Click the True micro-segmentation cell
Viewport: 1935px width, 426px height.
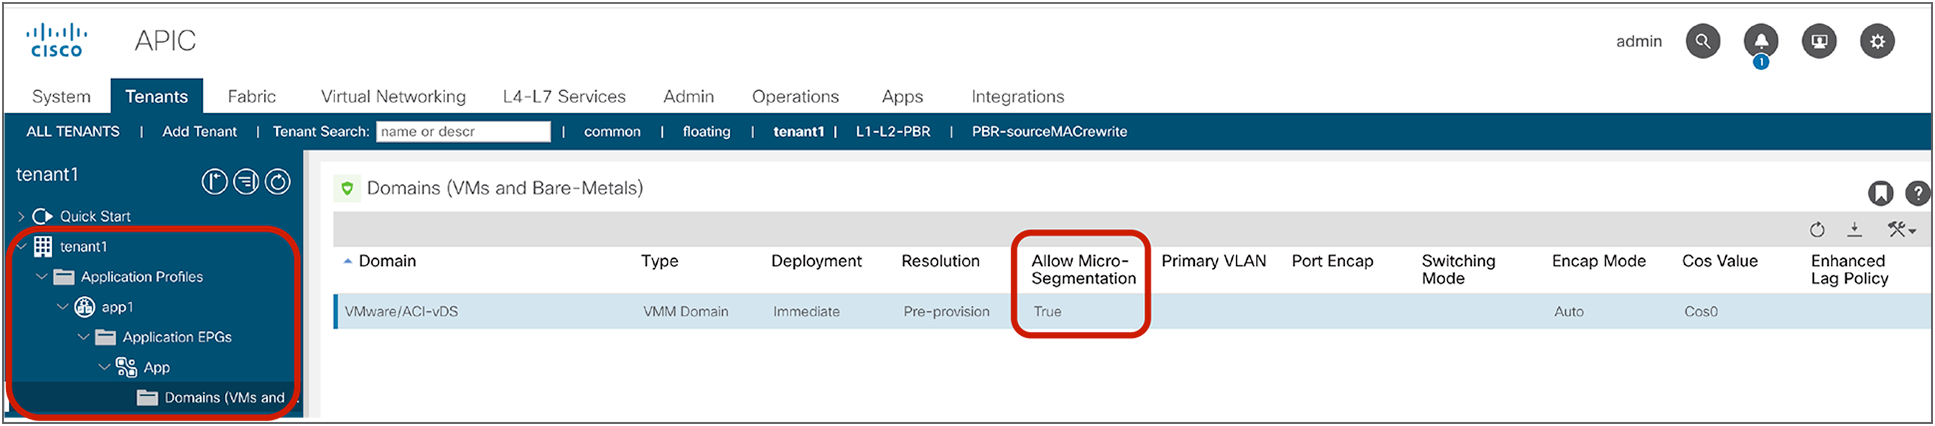click(1047, 311)
